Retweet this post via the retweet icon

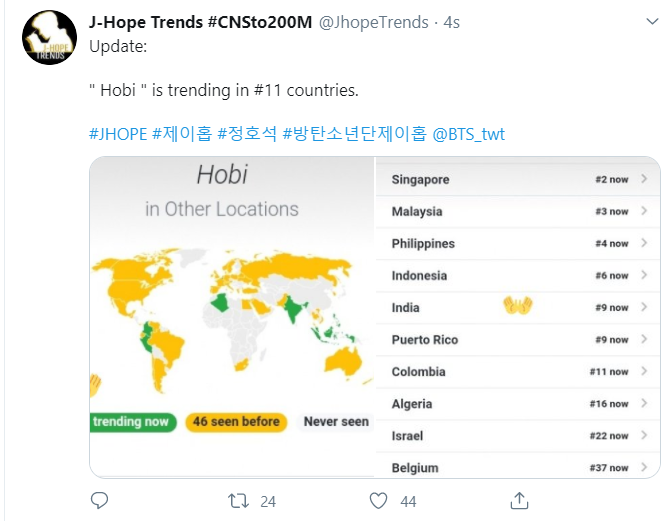click(238, 501)
